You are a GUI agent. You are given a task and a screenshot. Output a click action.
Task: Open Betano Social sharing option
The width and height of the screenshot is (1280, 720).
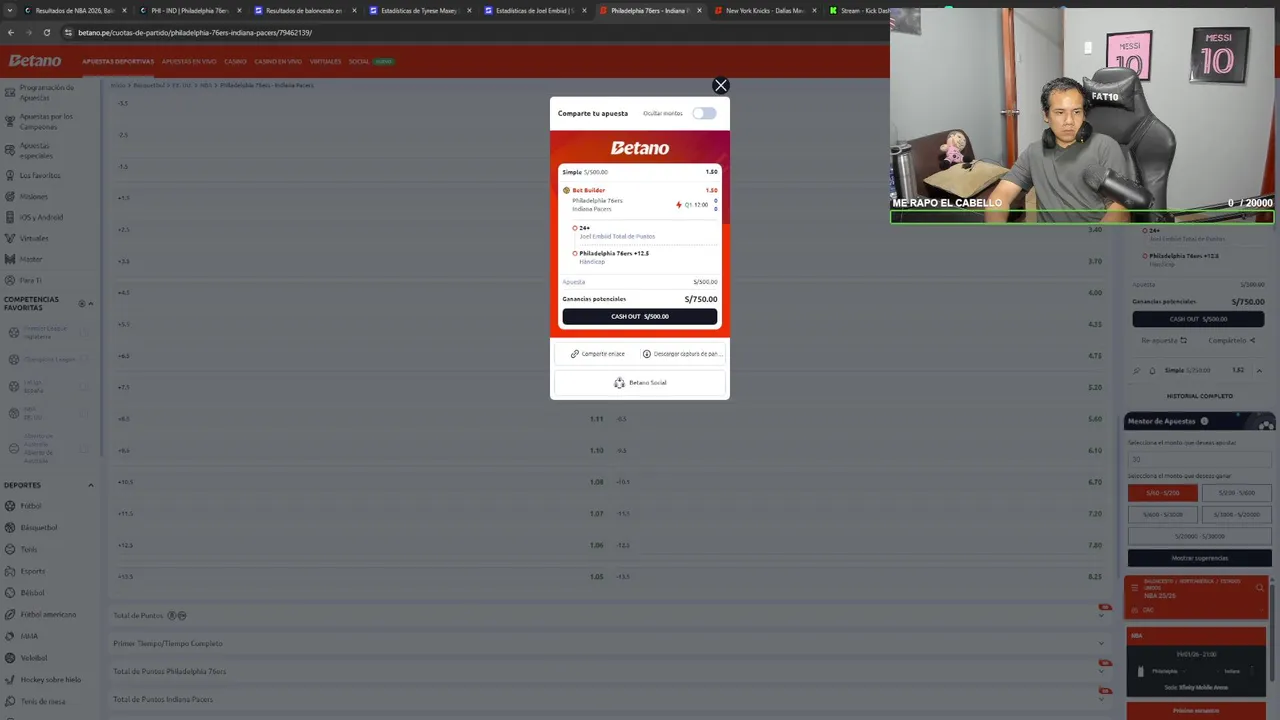coord(640,382)
